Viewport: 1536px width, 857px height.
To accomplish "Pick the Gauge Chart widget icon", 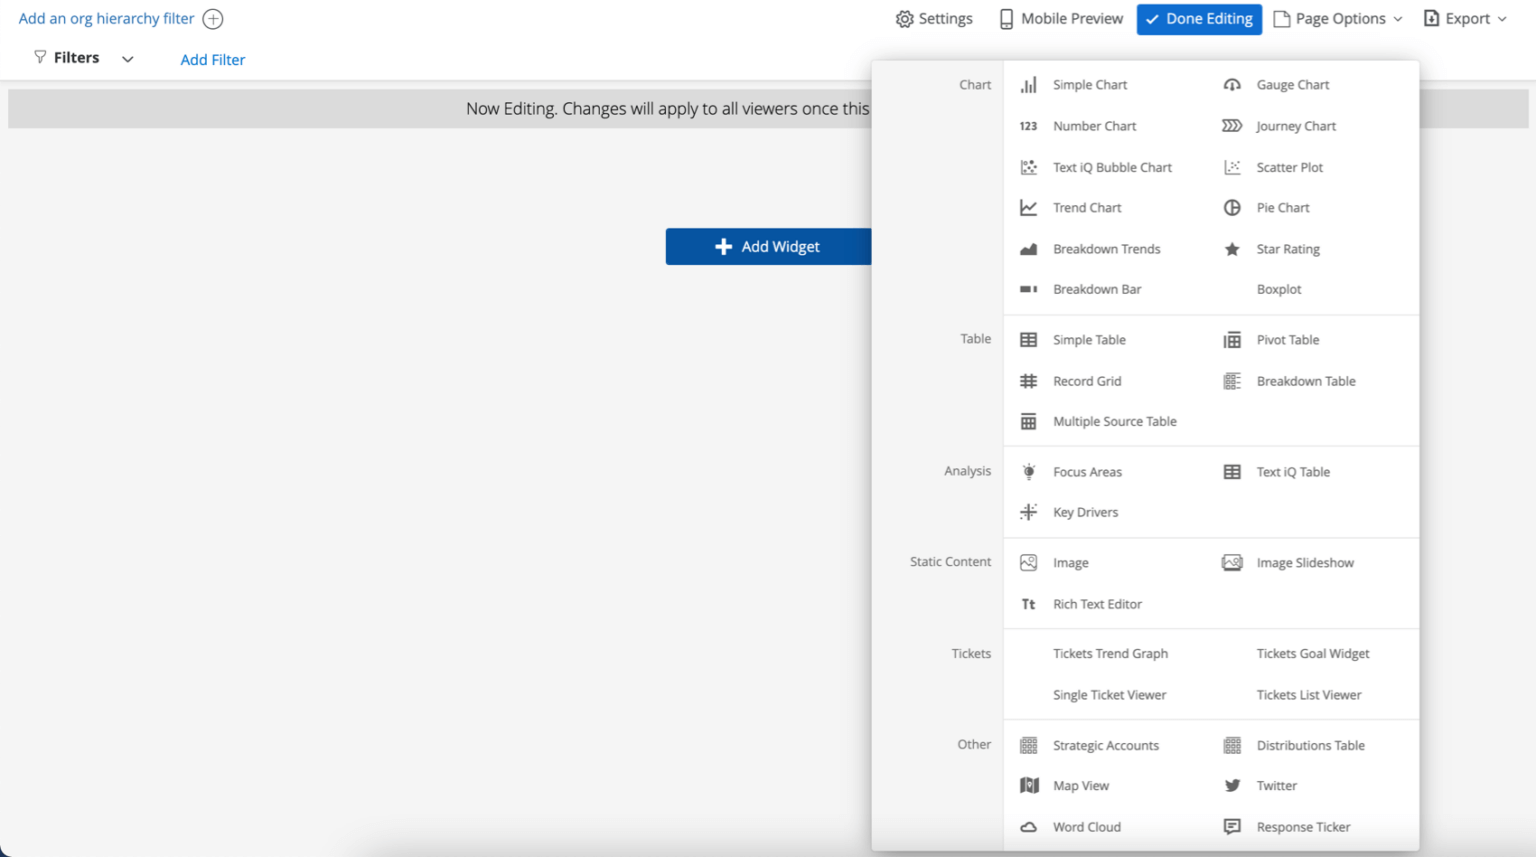I will pos(1232,85).
